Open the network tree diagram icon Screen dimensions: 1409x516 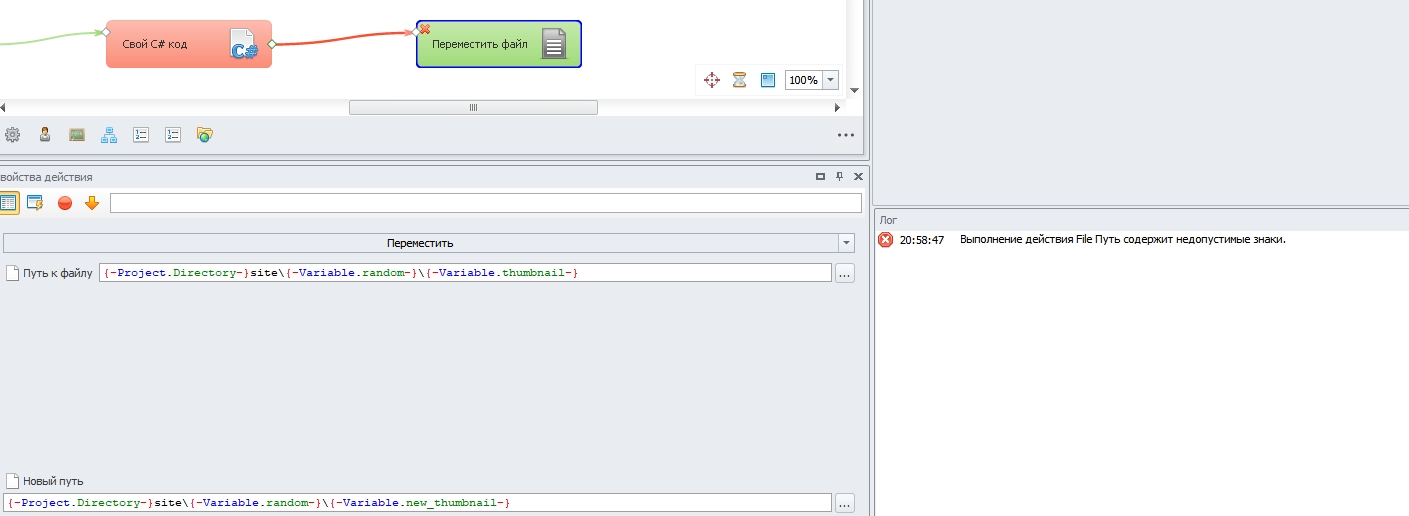(109, 134)
